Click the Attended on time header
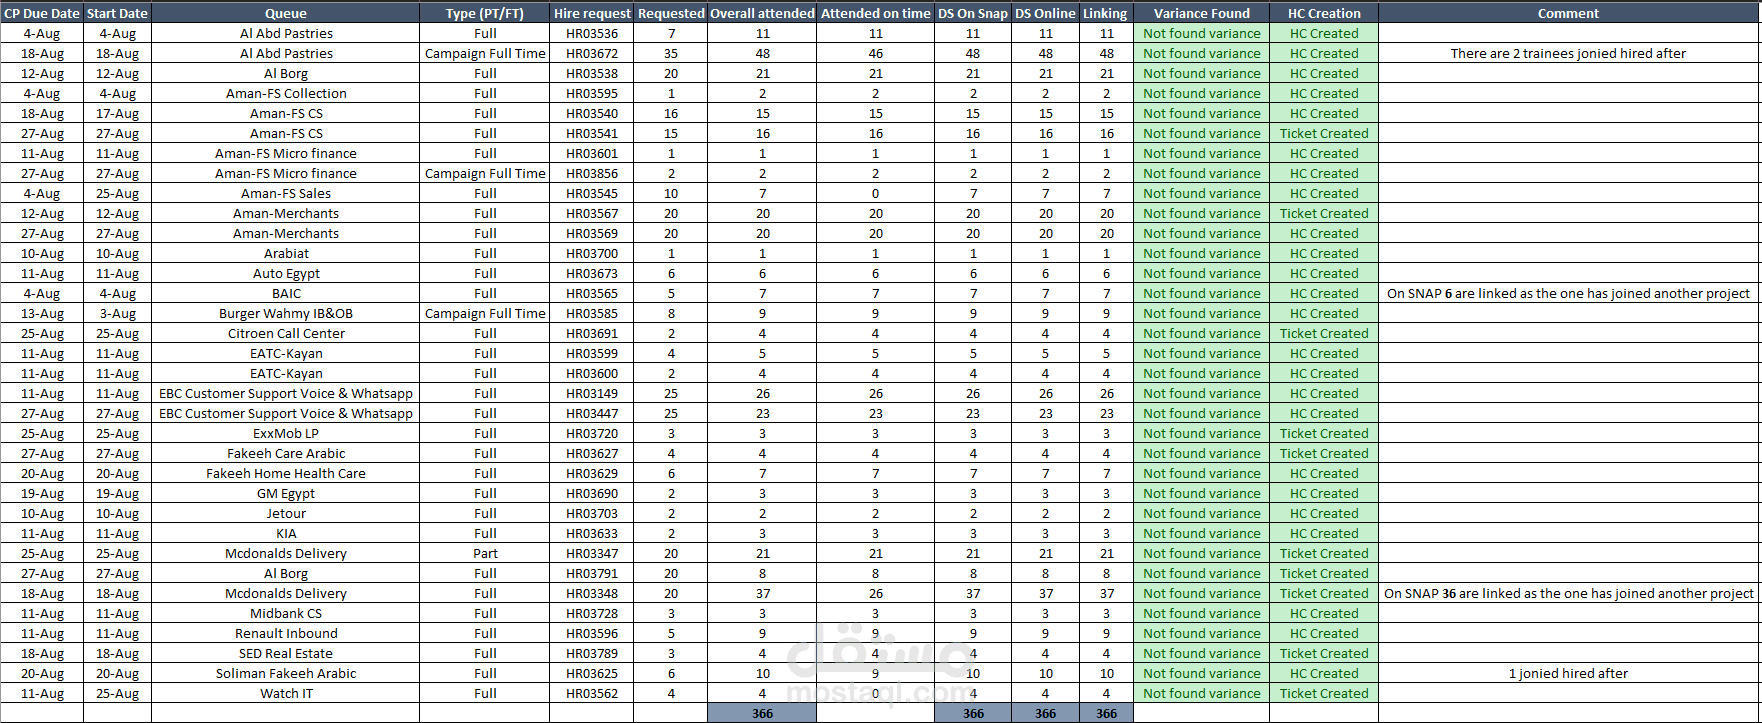 [x=876, y=13]
